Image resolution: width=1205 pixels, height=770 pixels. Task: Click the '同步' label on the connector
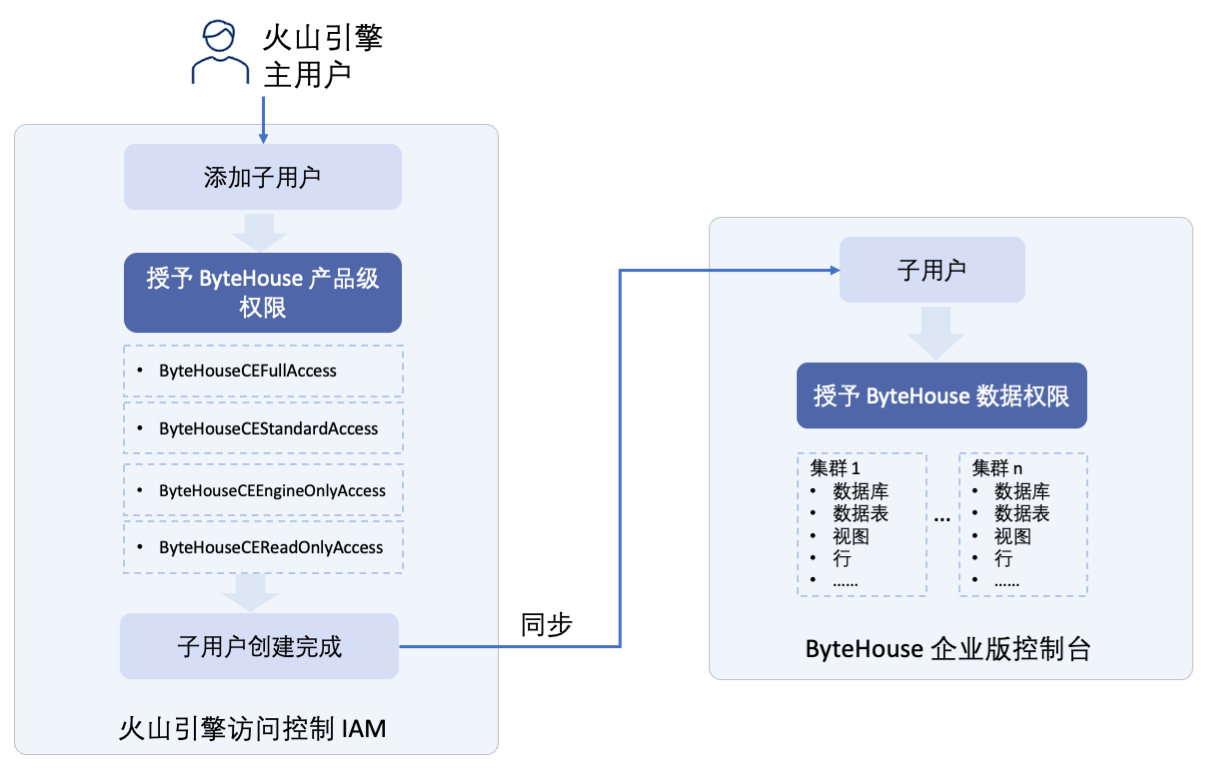pyautogui.click(x=546, y=625)
